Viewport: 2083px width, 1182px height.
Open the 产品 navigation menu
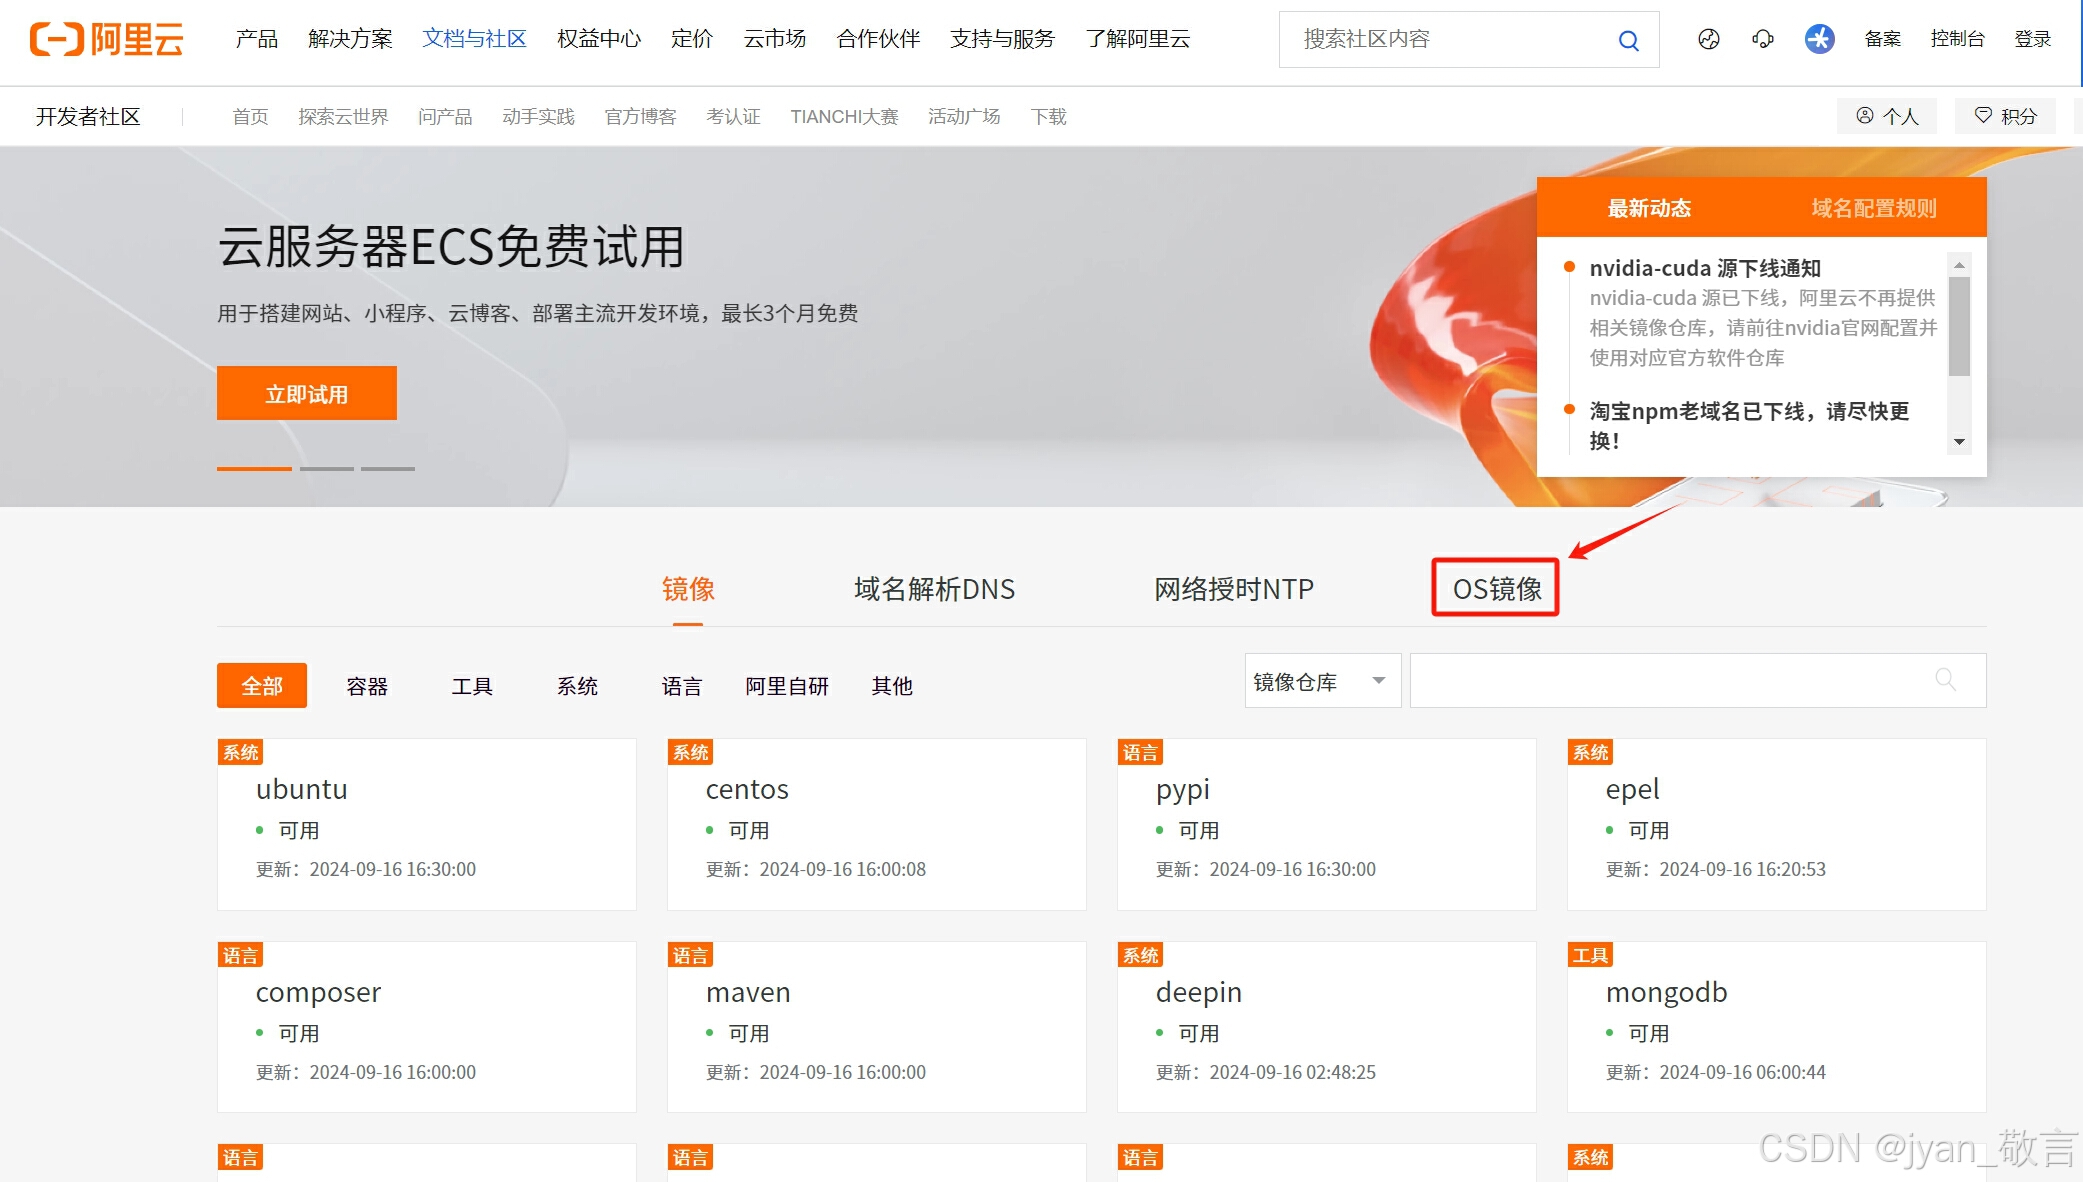(256, 39)
